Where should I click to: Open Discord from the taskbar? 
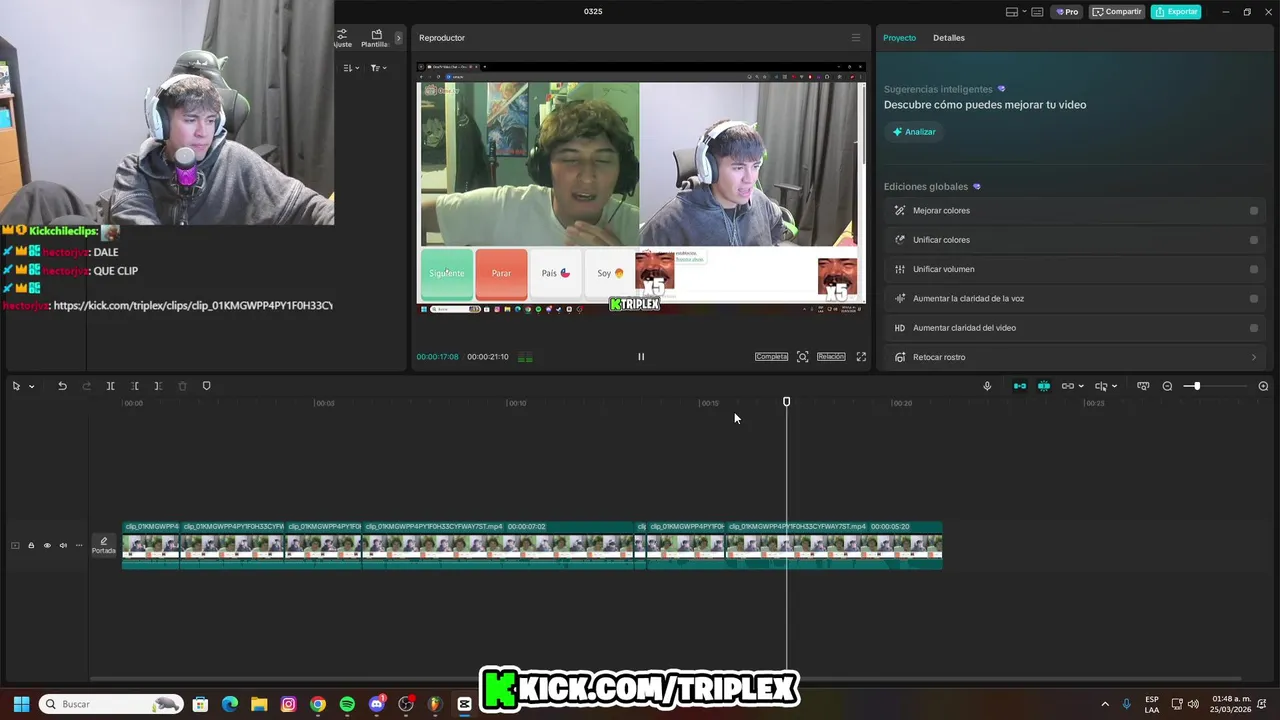click(x=377, y=704)
